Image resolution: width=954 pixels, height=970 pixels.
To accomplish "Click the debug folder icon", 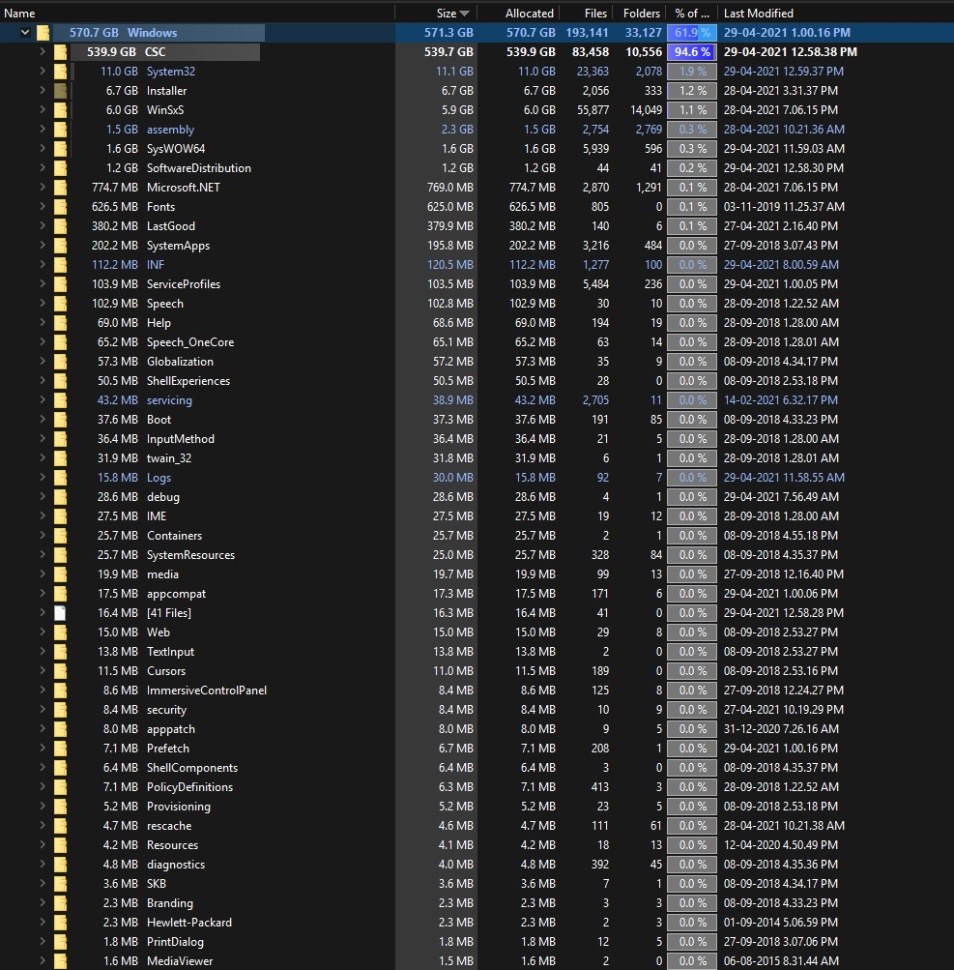I will click(x=60, y=497).
